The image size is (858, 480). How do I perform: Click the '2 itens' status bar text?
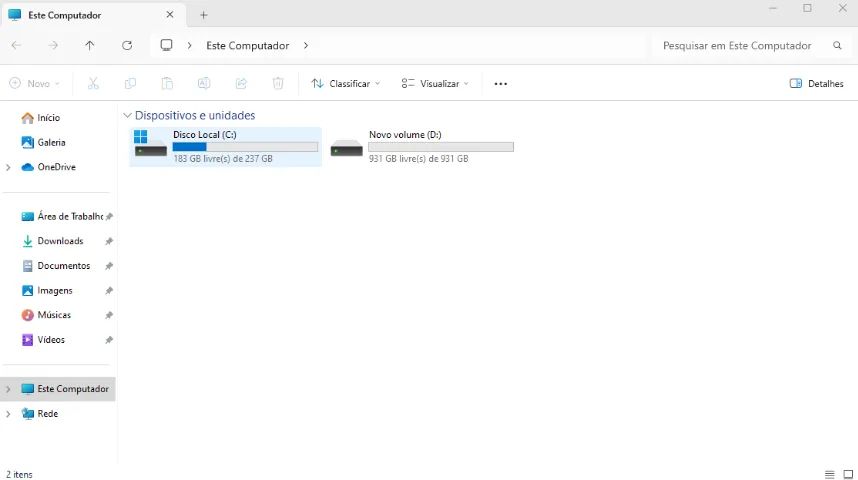pos(19,475)
